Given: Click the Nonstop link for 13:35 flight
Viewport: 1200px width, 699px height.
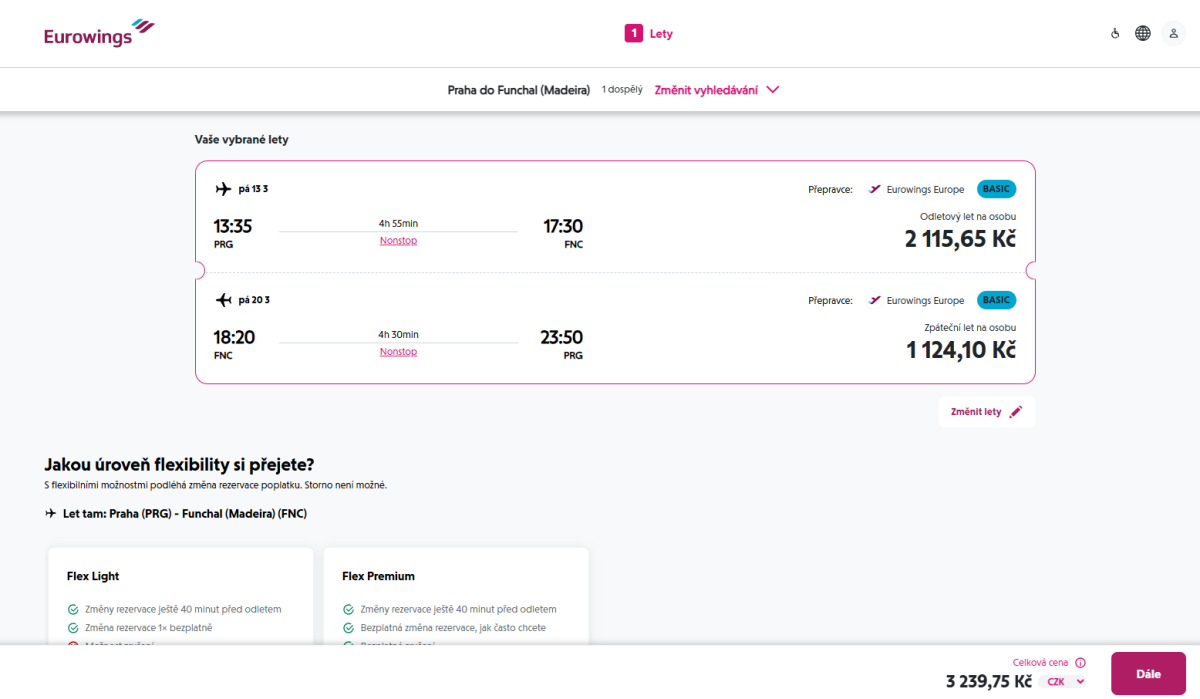Looking at the screenshot, I should pos(398,241).
